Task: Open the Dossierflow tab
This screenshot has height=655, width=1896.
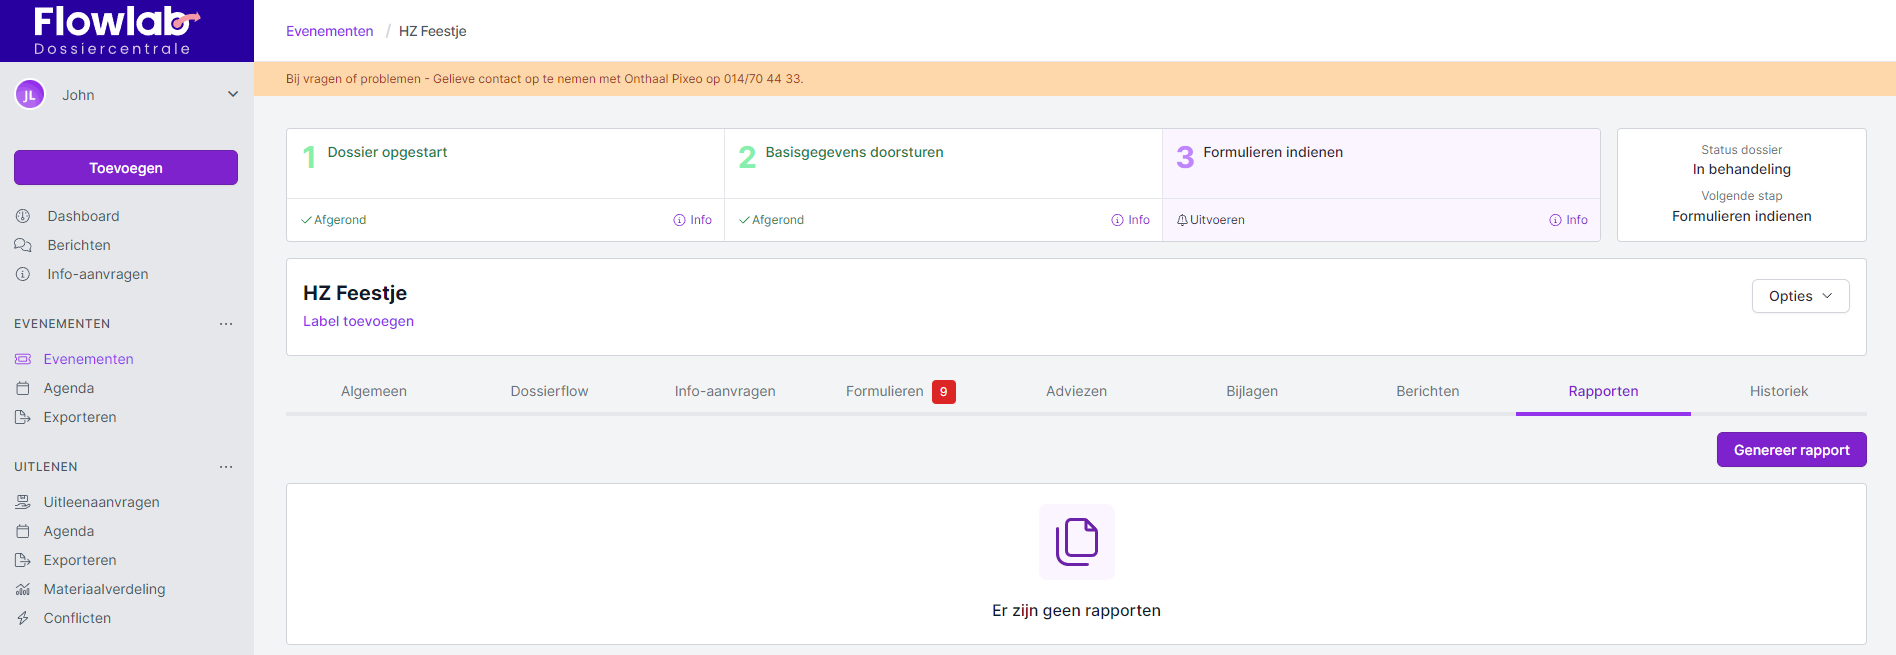Action: click(549, 391)
